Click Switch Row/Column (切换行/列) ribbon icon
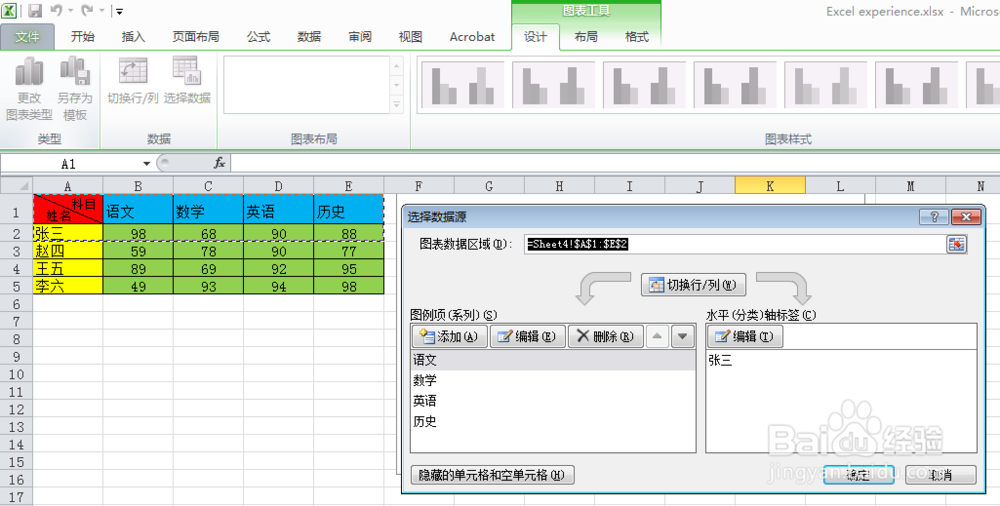This screenshot has height=506, width=1000. (x=133, y=81)
